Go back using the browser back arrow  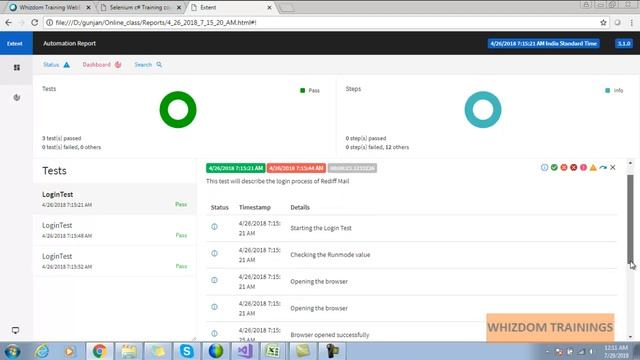coord(8,22)
